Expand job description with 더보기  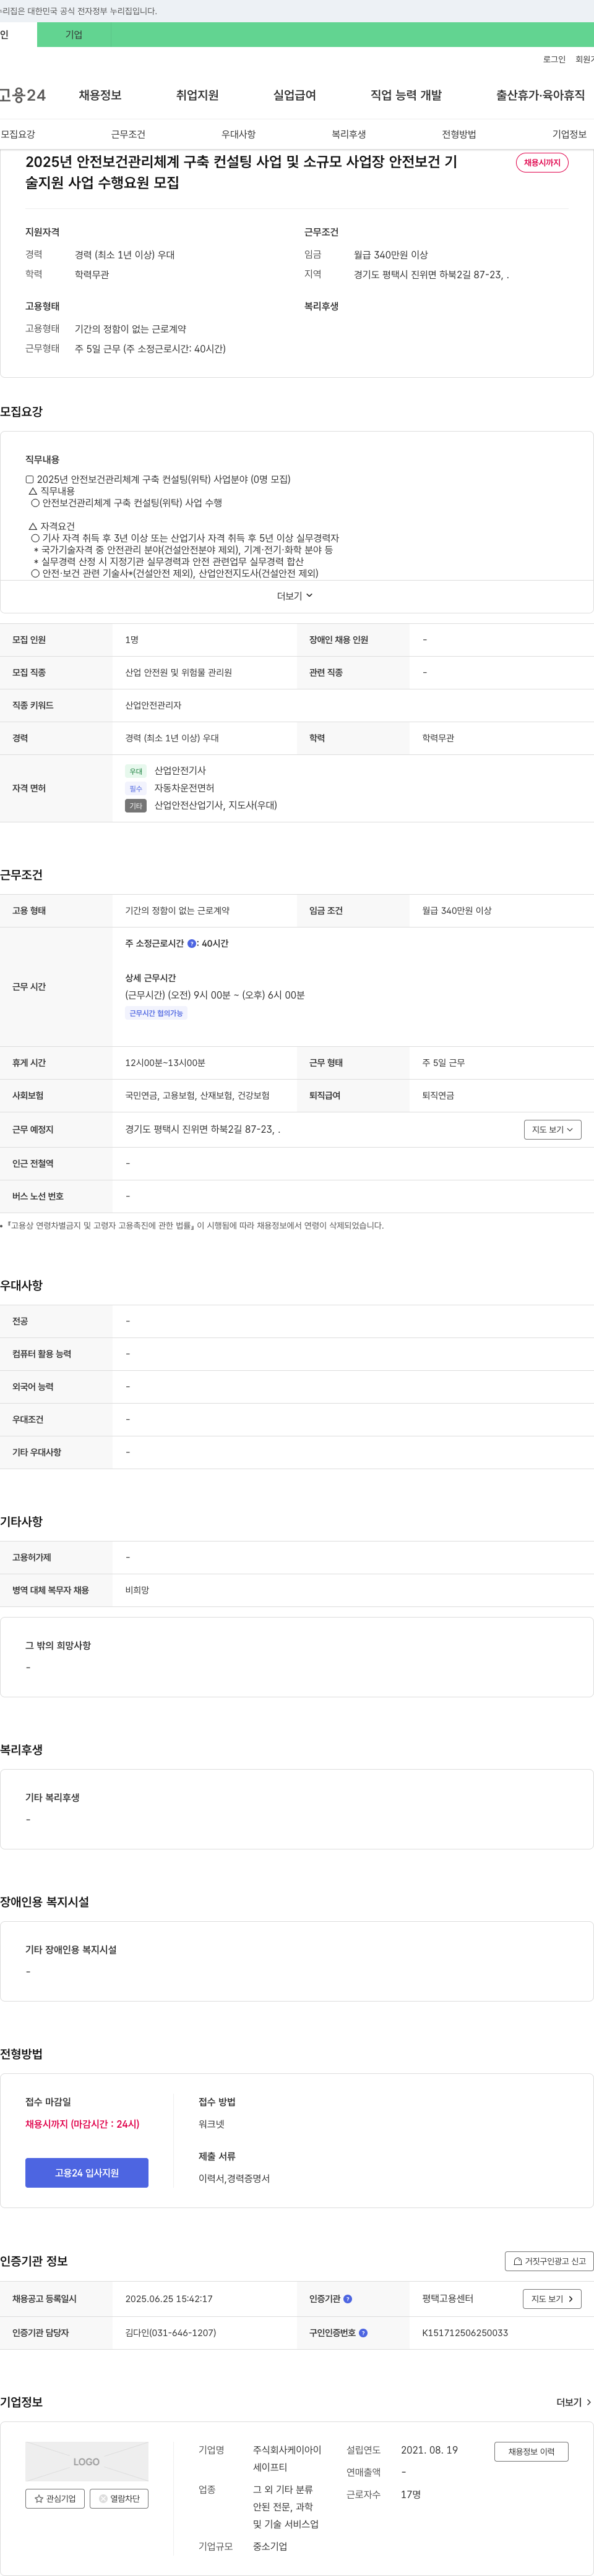click(295, 596)
